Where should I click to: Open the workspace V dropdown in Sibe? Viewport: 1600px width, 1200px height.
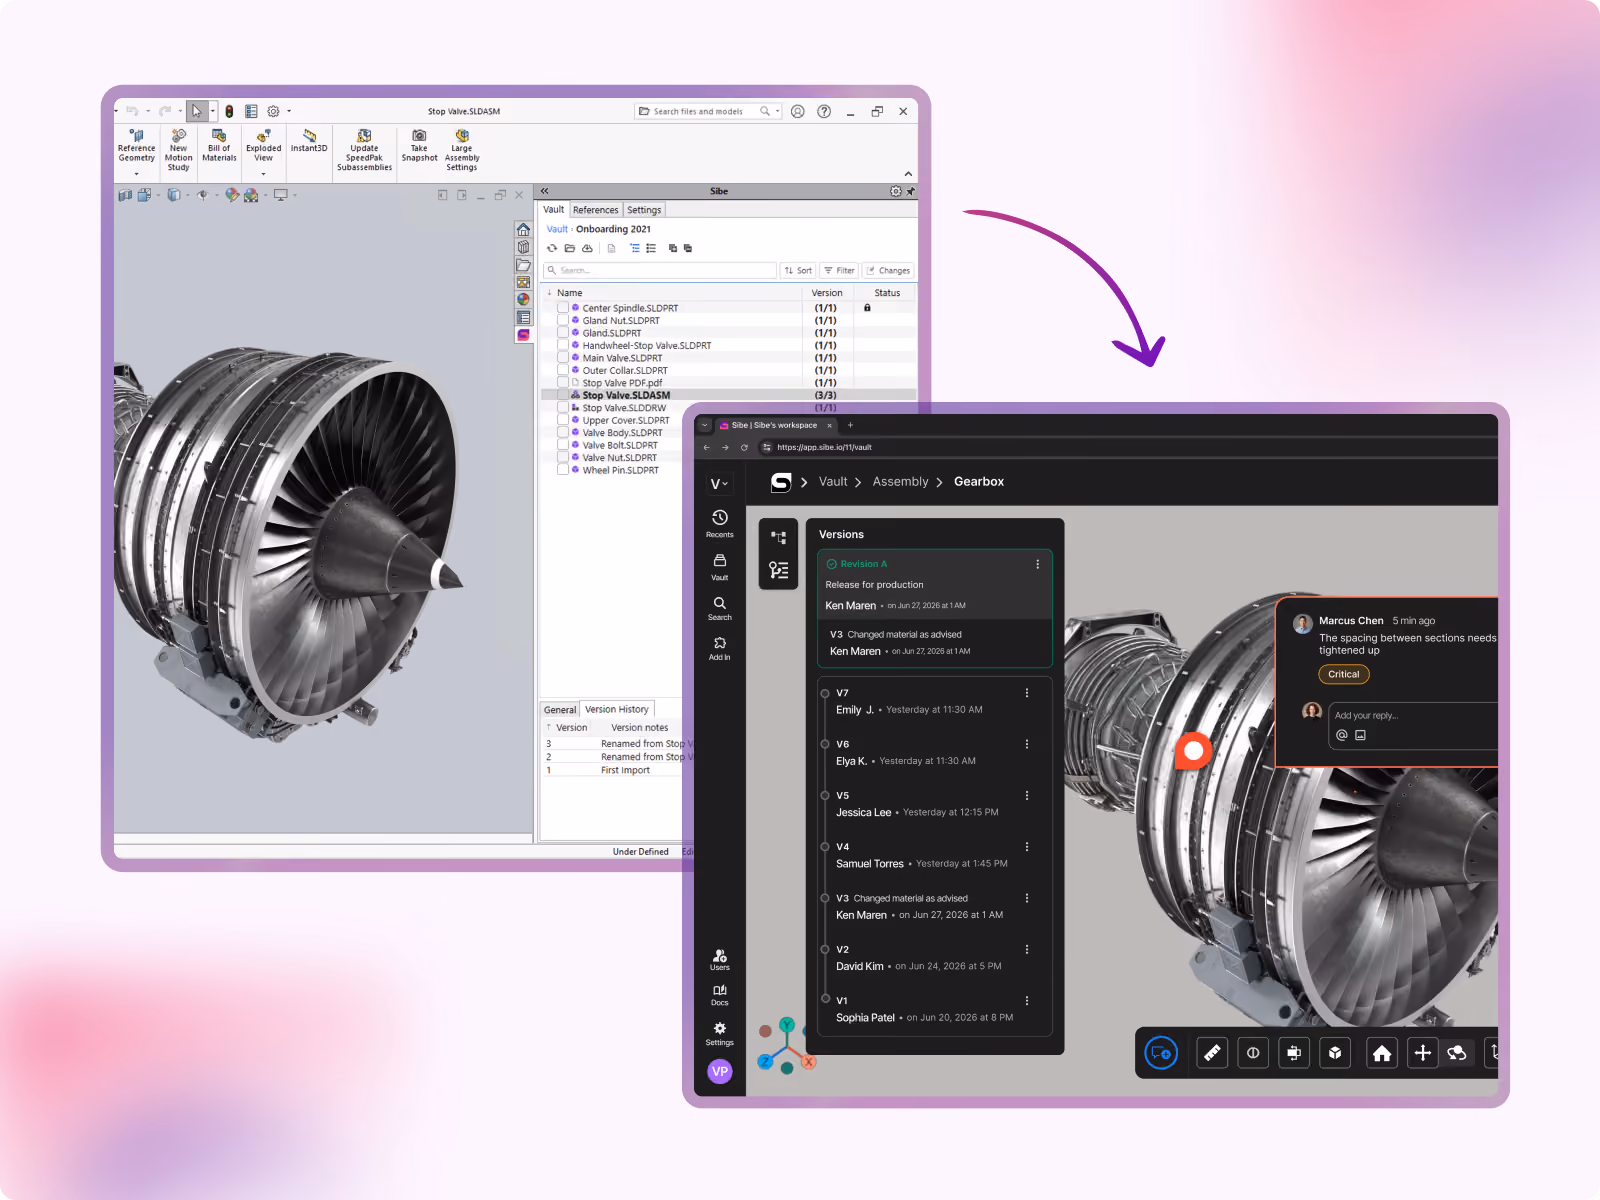click(720, 484)
